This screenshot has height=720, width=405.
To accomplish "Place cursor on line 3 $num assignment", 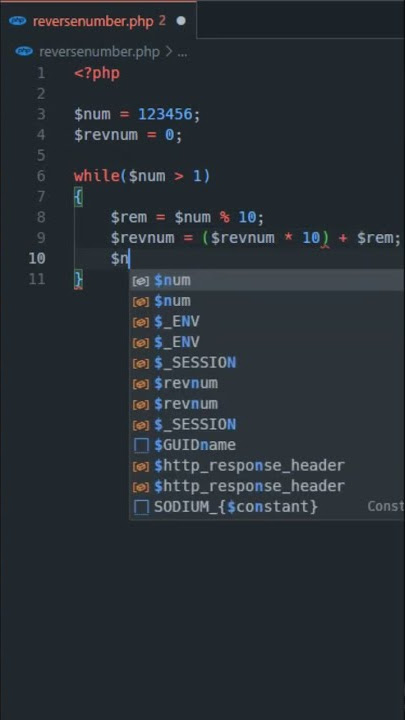I will (137, 114).
